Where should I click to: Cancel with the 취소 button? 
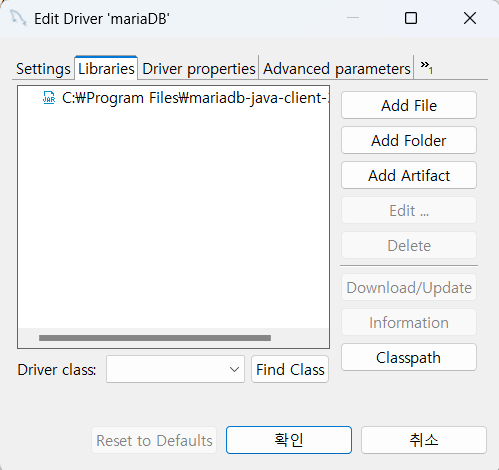click(424, 440)
